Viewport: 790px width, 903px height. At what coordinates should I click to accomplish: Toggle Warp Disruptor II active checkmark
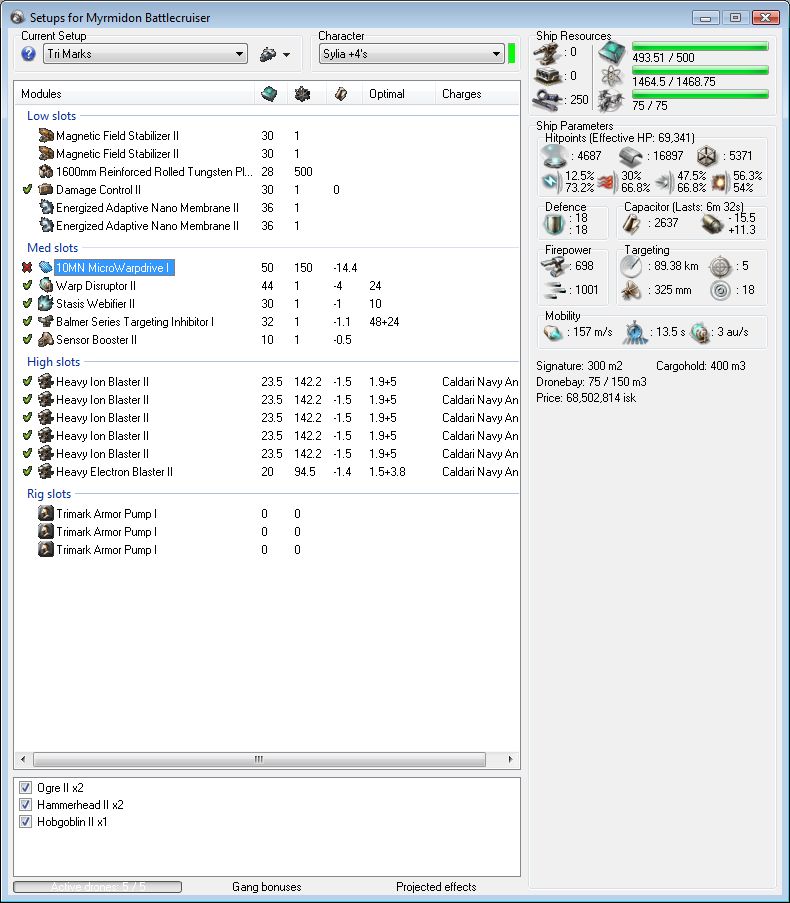pyautogui.click(x=27, y=285)
